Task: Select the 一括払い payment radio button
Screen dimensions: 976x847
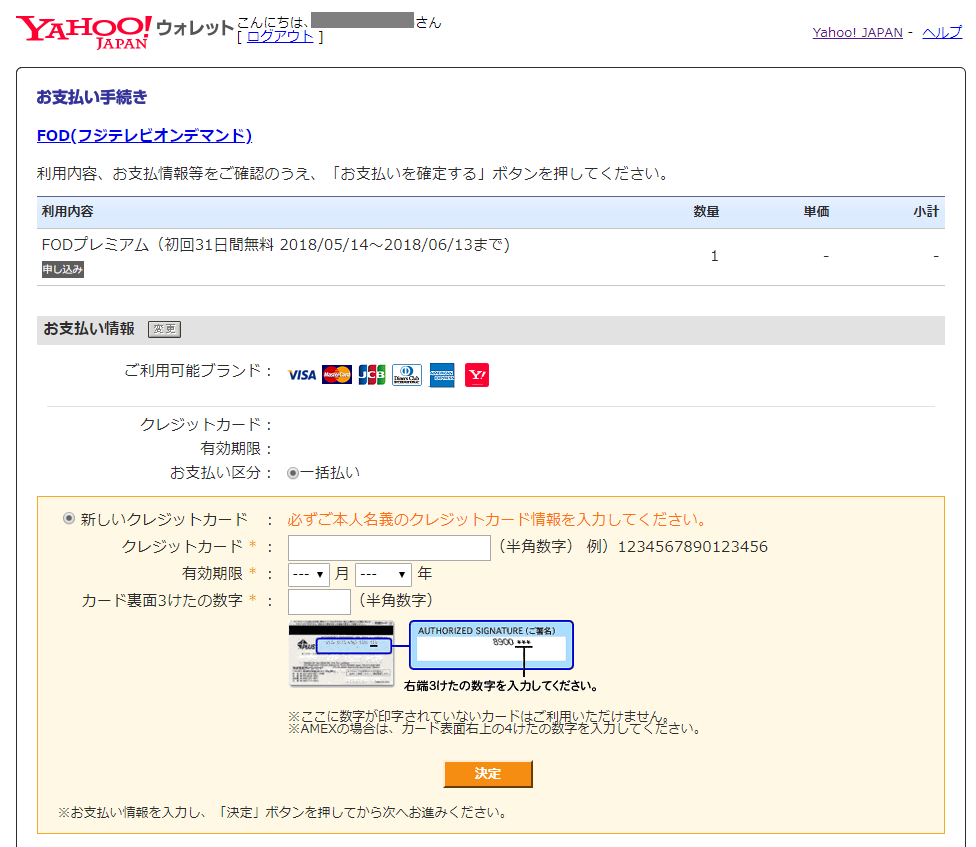Action: (293, 473)
